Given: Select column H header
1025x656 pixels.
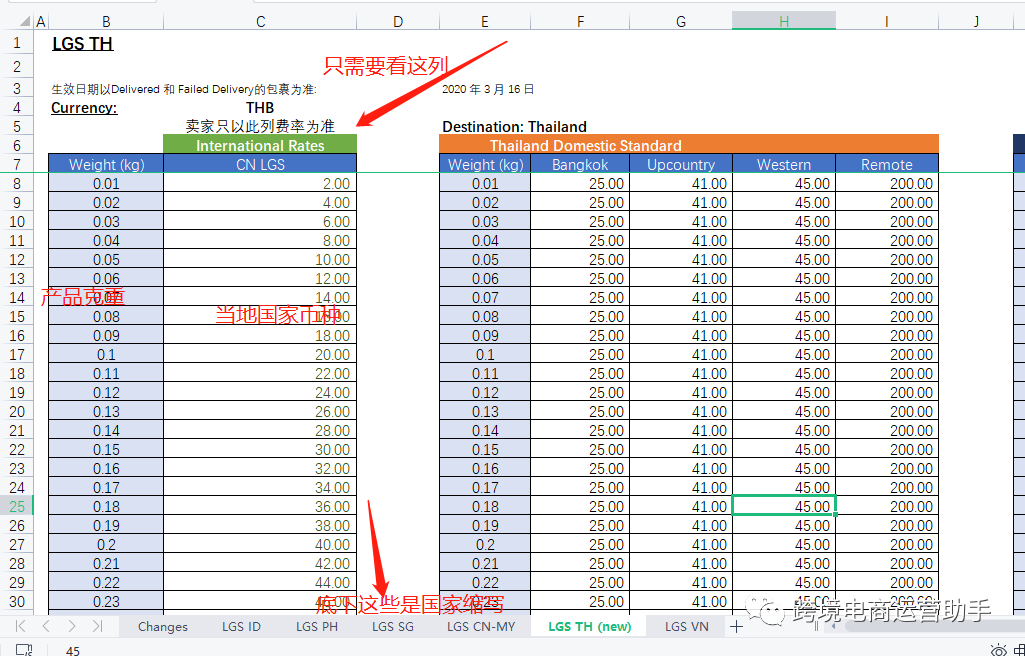Looking at the screenshot, I should (x=784, y=22).
